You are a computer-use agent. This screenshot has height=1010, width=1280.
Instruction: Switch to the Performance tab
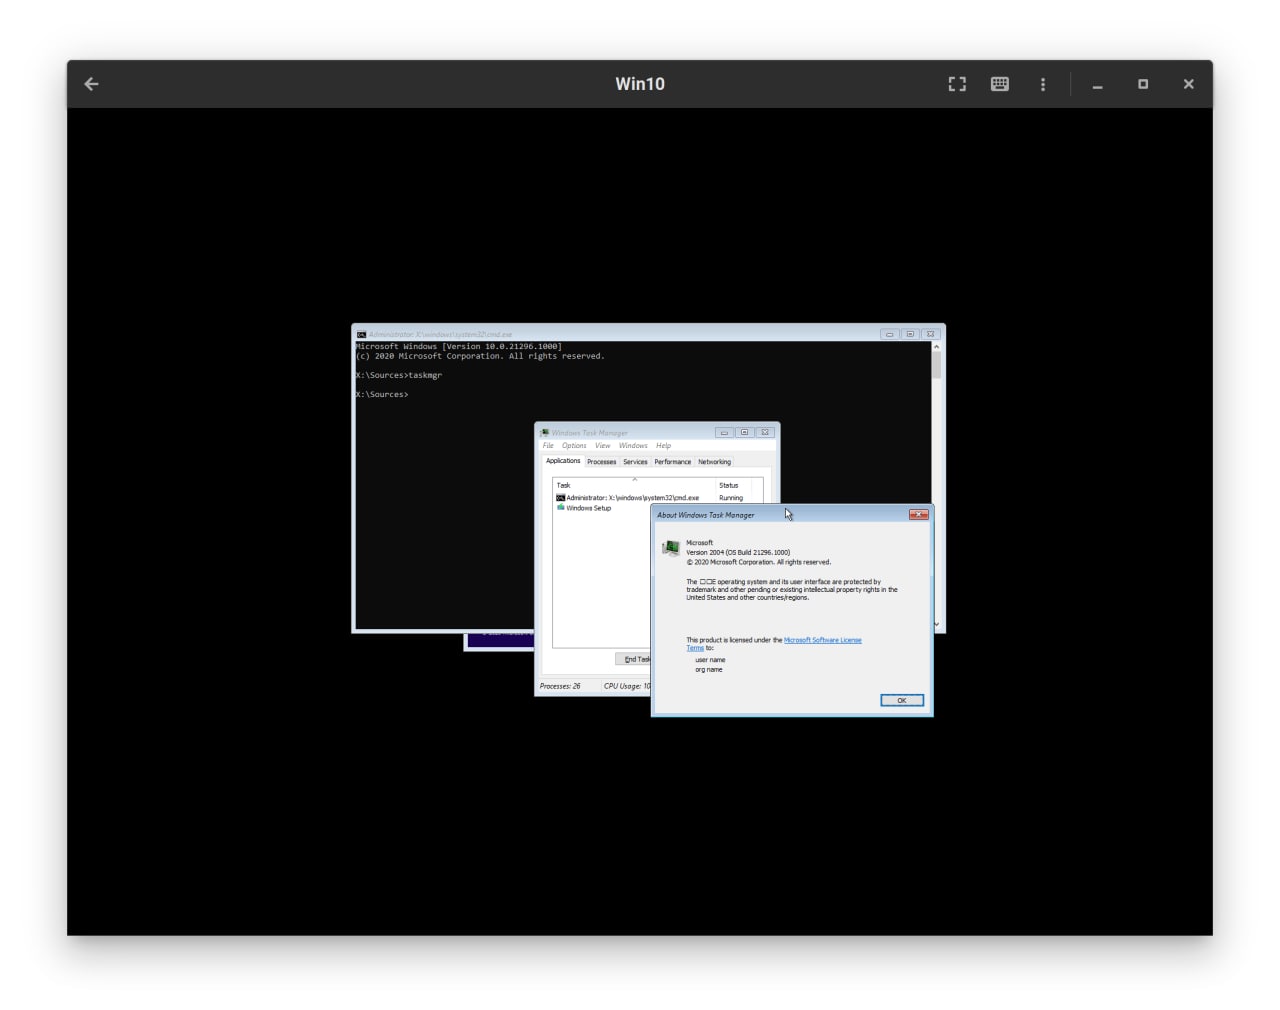pyautogui.click(x=672, y=462)
